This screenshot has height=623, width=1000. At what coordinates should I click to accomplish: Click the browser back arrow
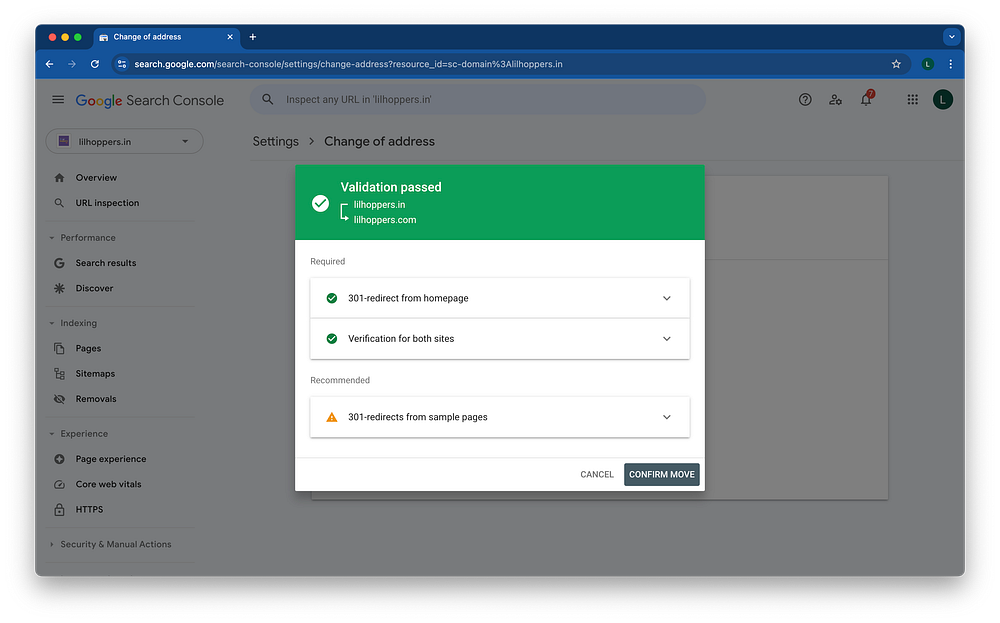click(x=50, y=64)
